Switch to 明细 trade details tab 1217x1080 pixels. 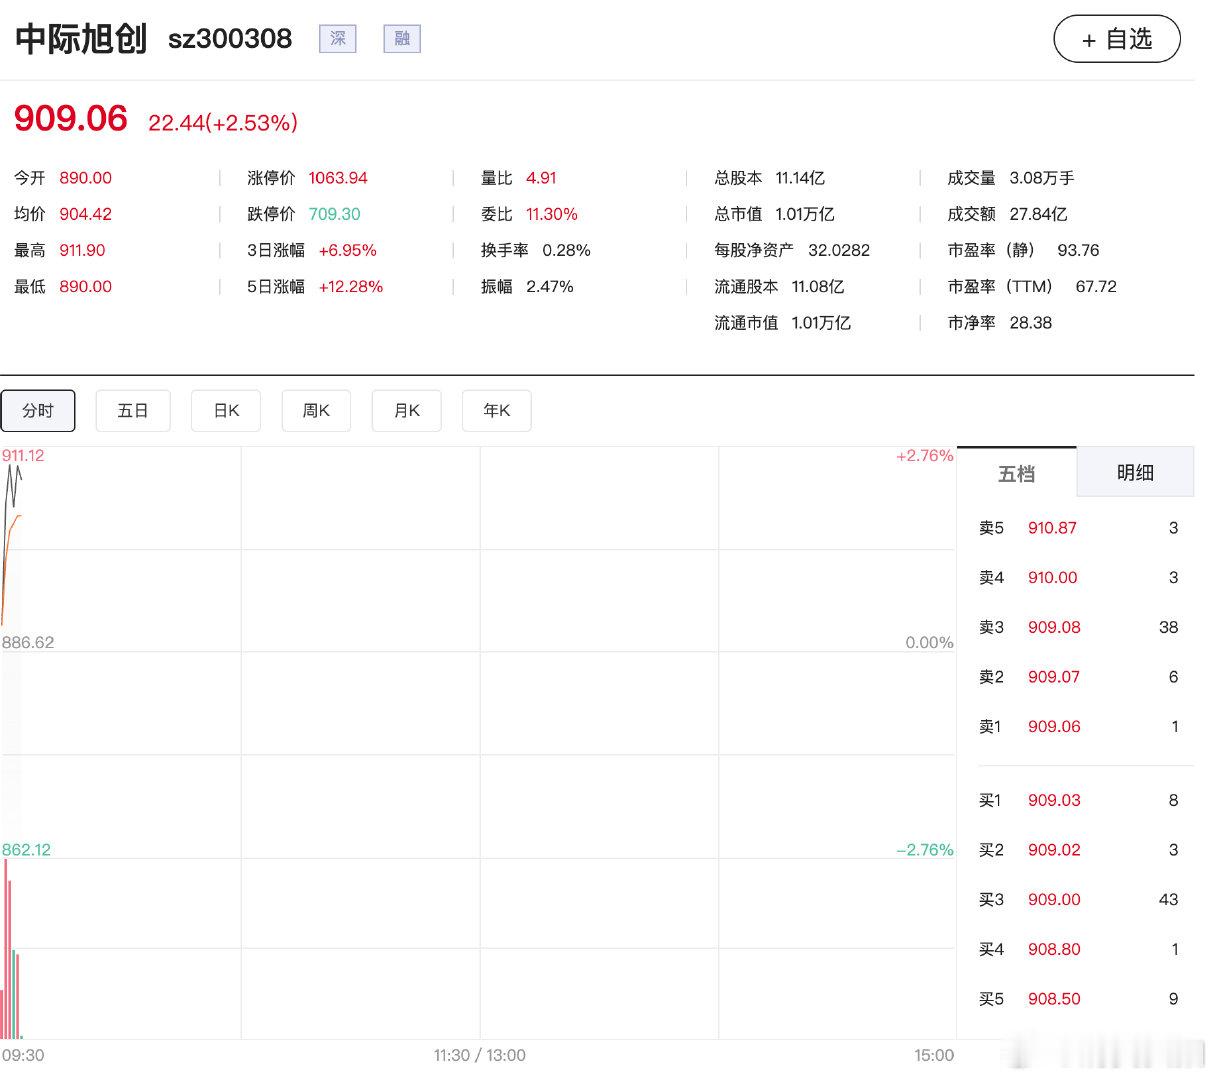point(1135,472)
